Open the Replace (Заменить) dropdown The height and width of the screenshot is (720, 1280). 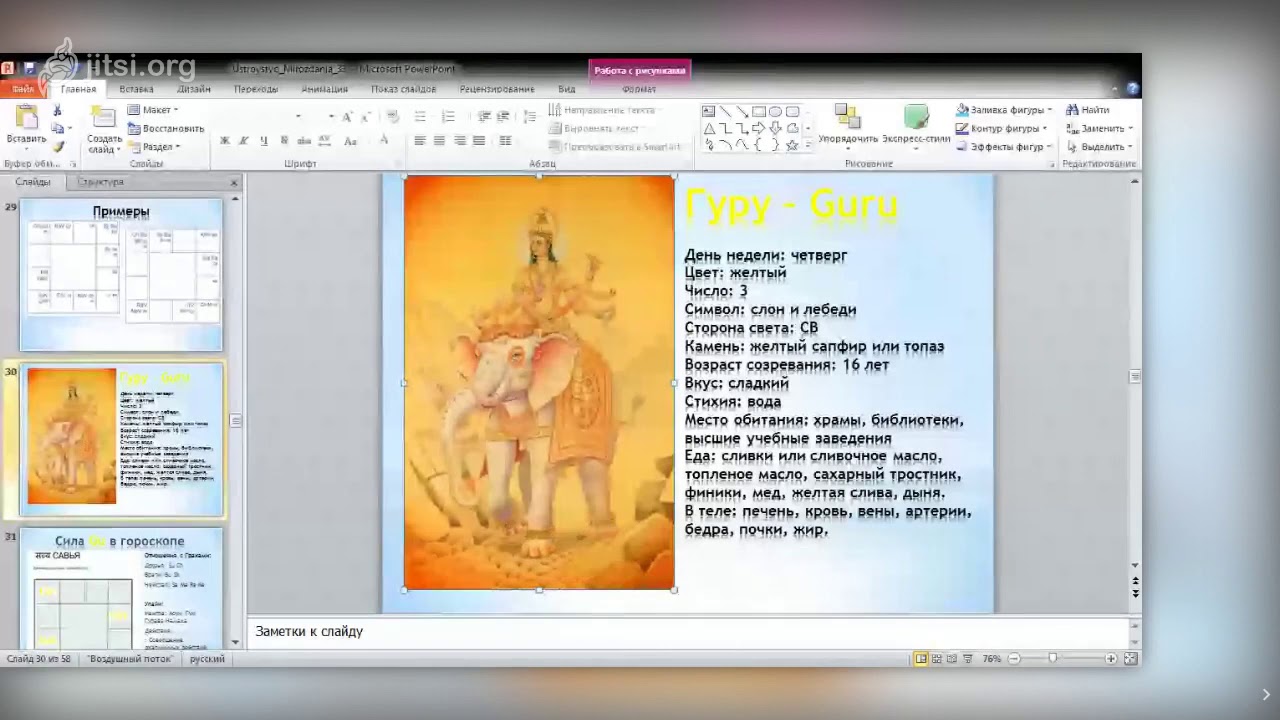coord(1099,128)
